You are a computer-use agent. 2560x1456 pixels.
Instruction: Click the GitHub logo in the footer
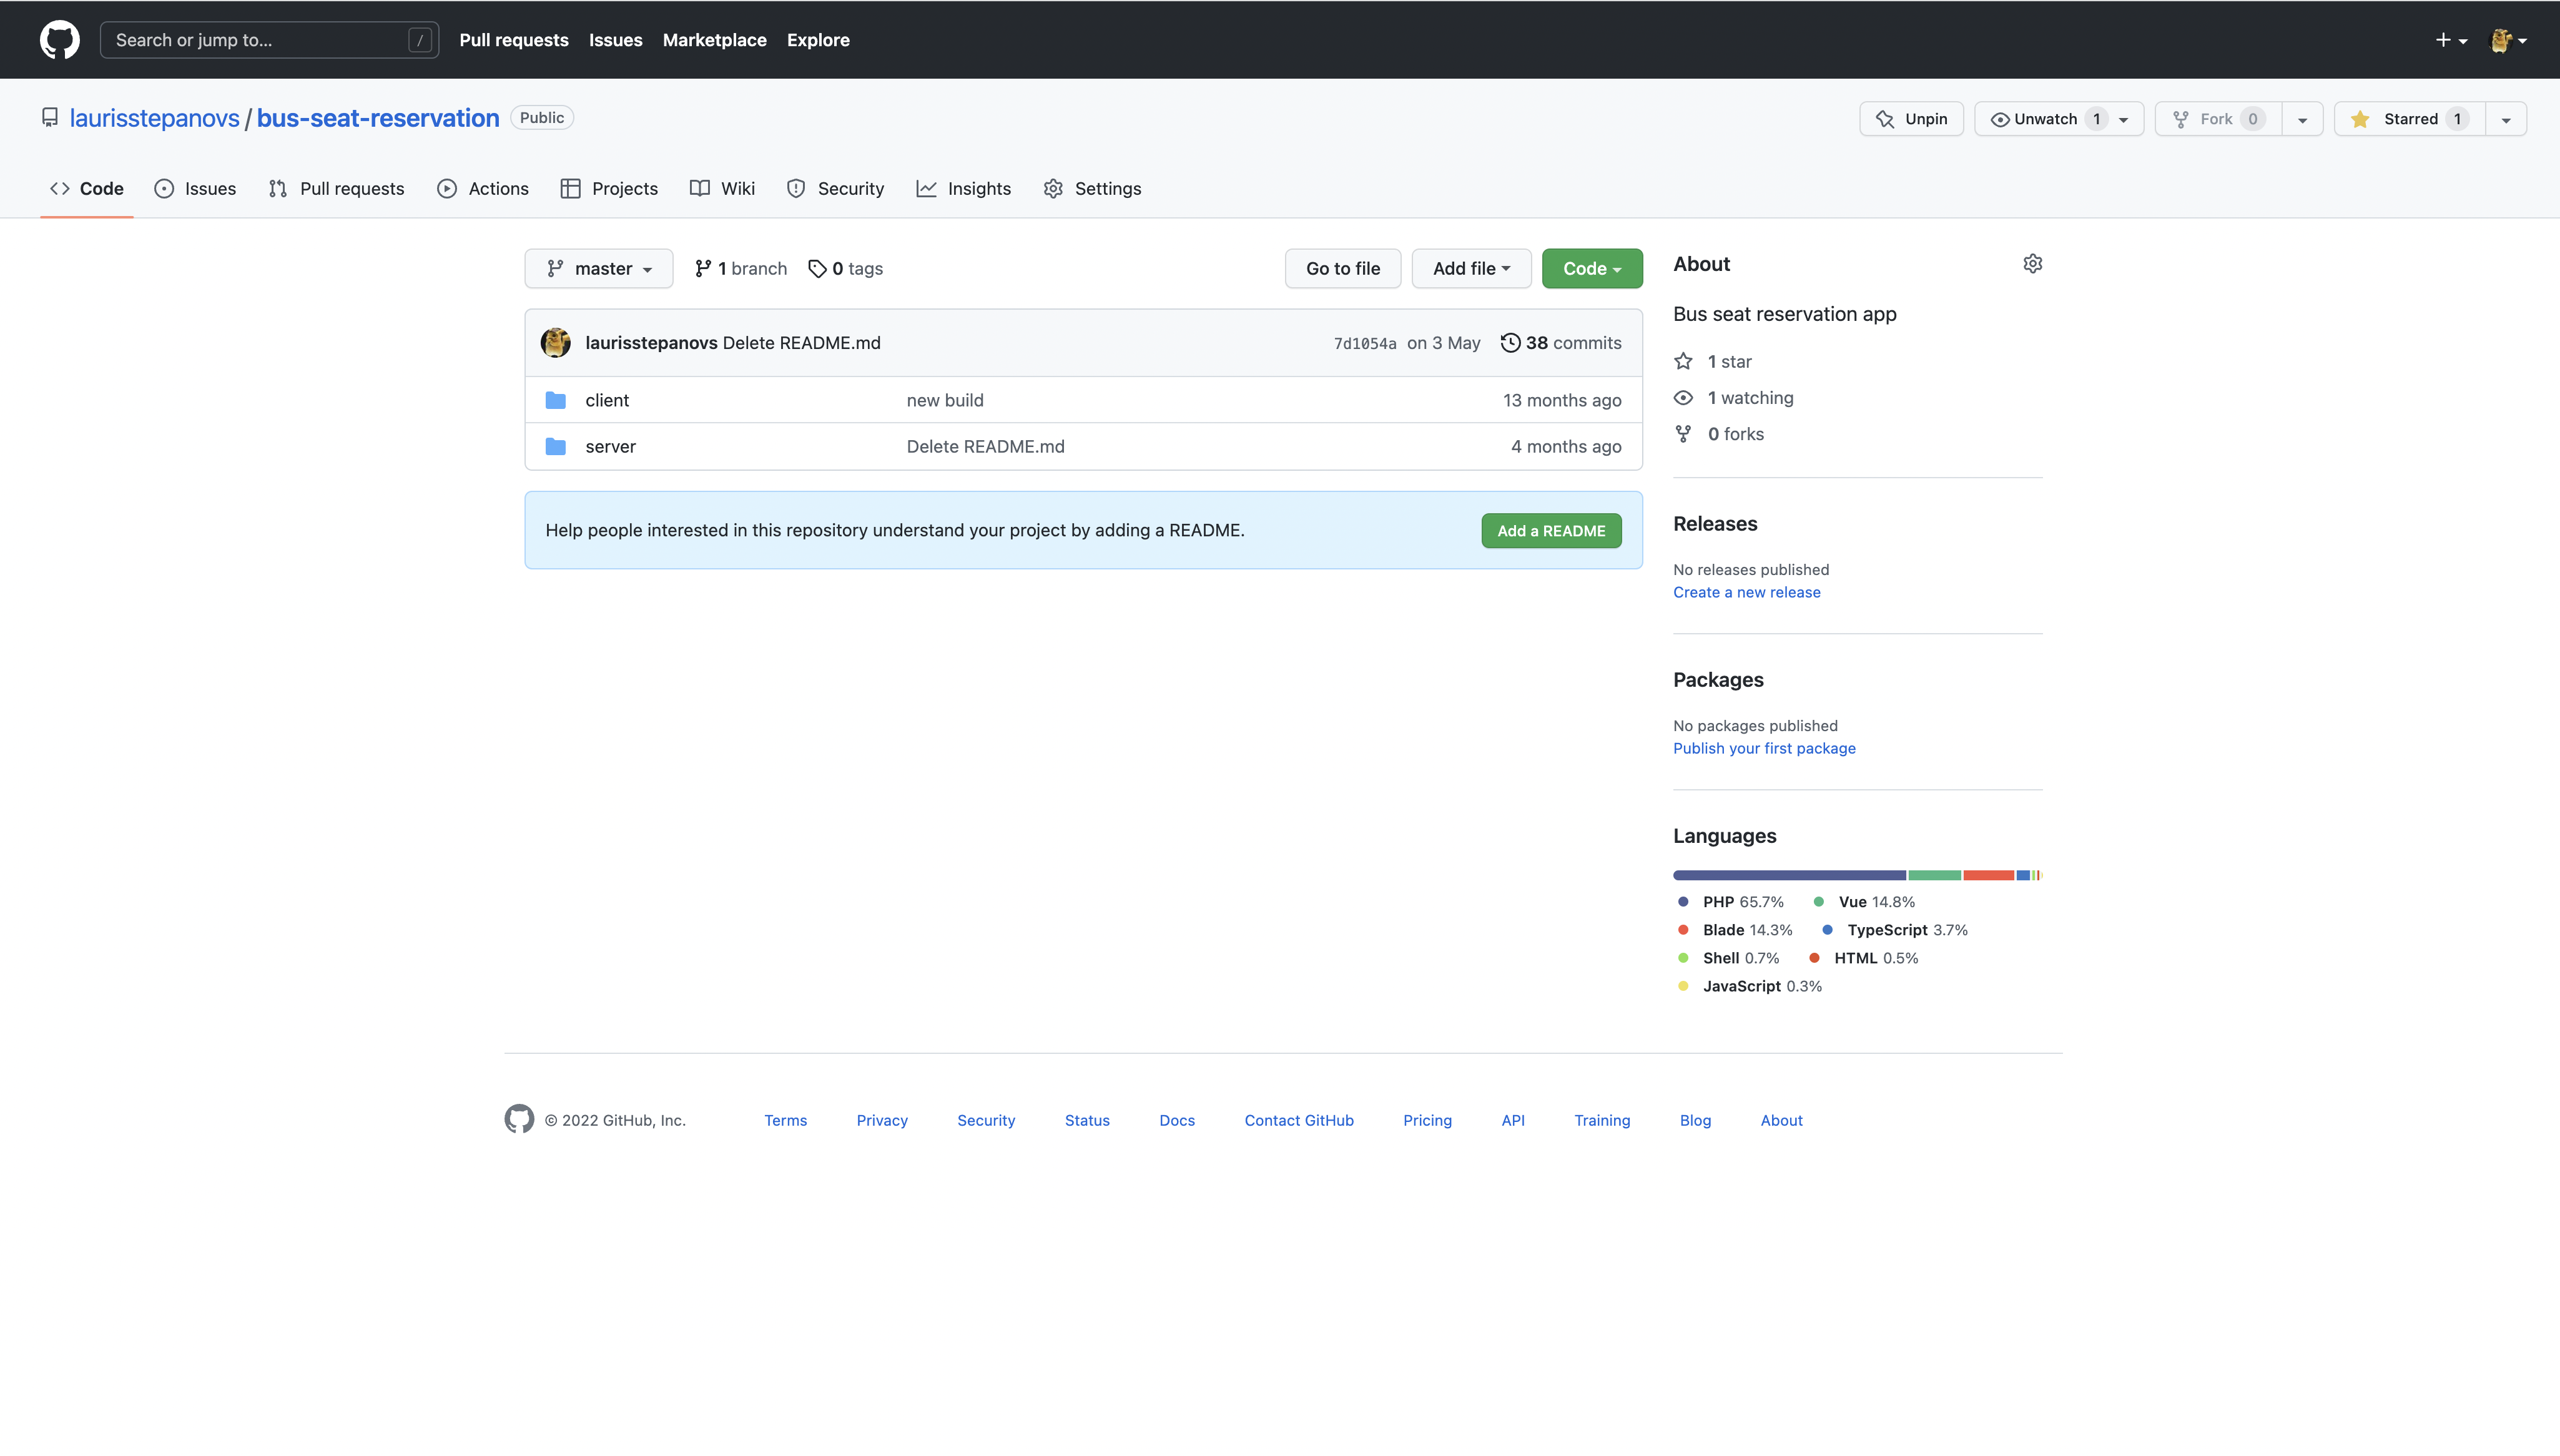click(519, 1119)
